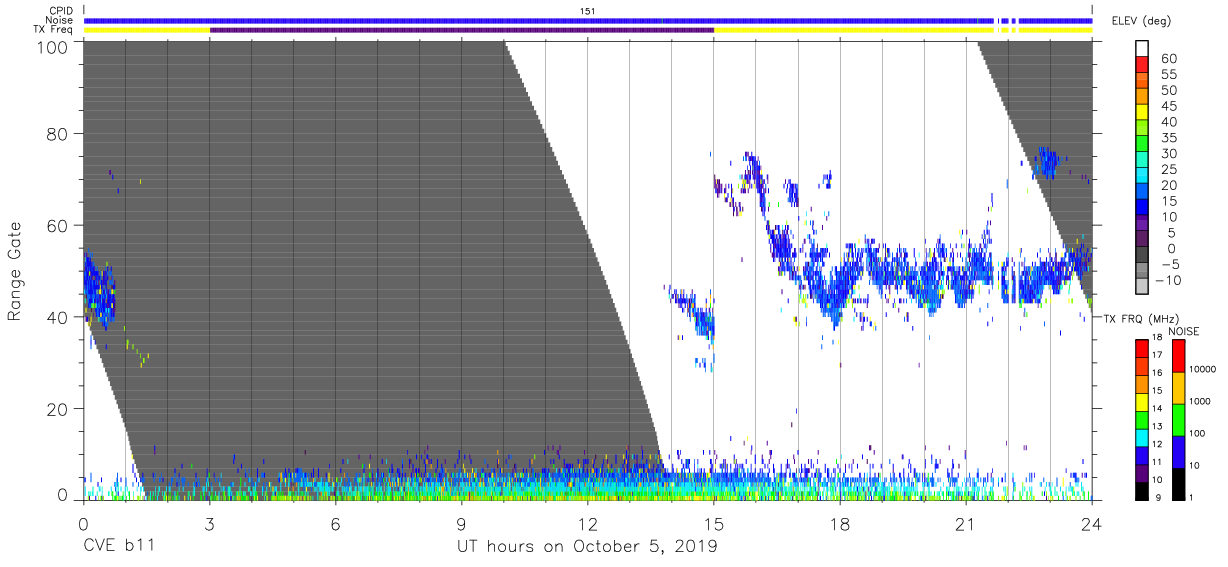Click the UT hours on October 5, 2019 title
The height and width of the screenshot is (567, 1228).
tap(587, 547)
